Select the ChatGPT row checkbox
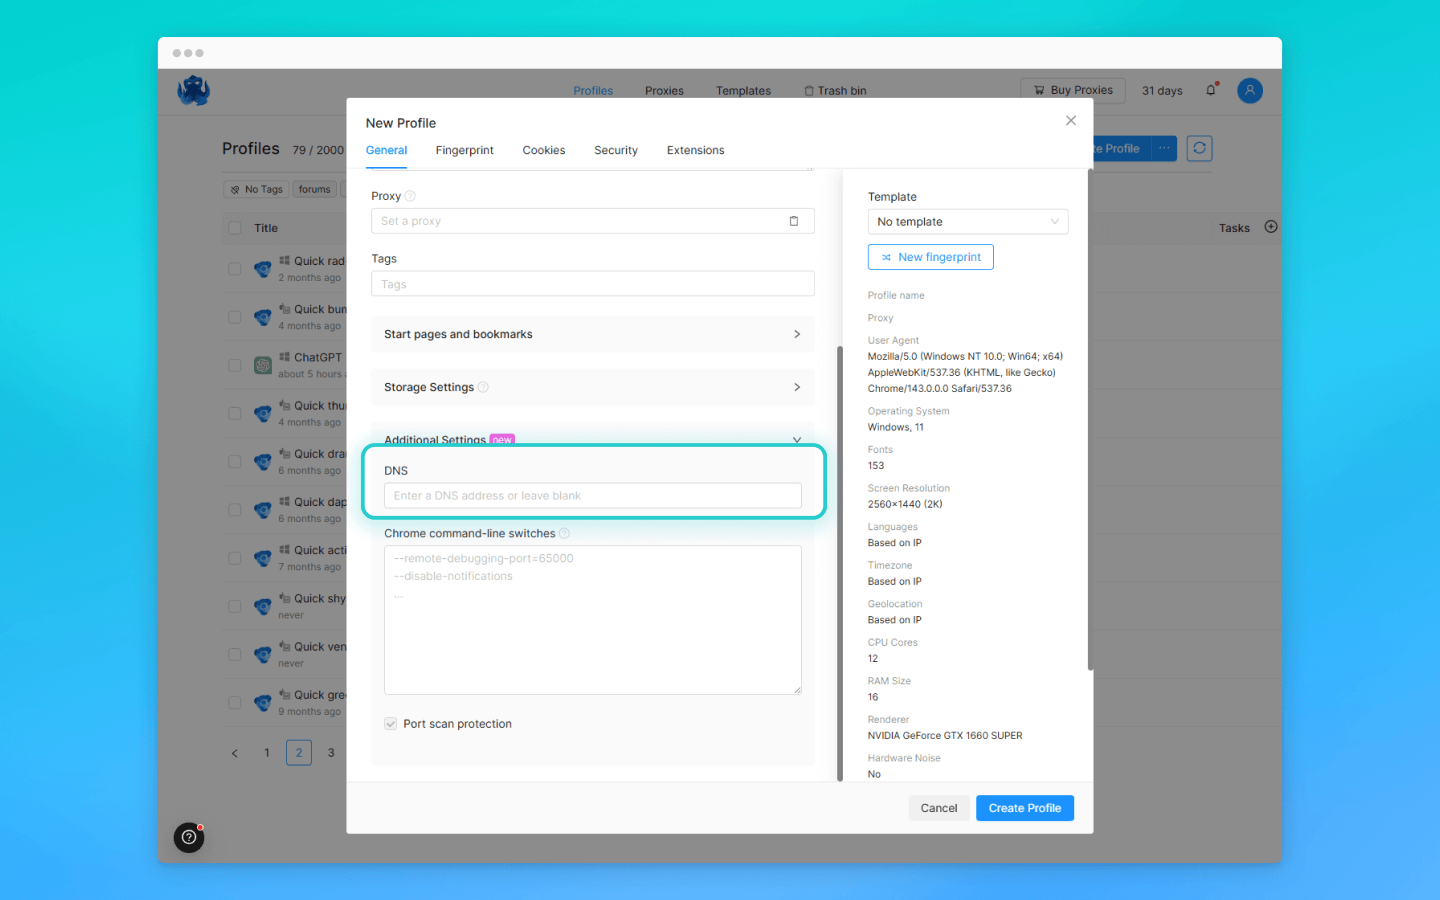The height and width of the screenshot is (900, 1440). (235, 365)
